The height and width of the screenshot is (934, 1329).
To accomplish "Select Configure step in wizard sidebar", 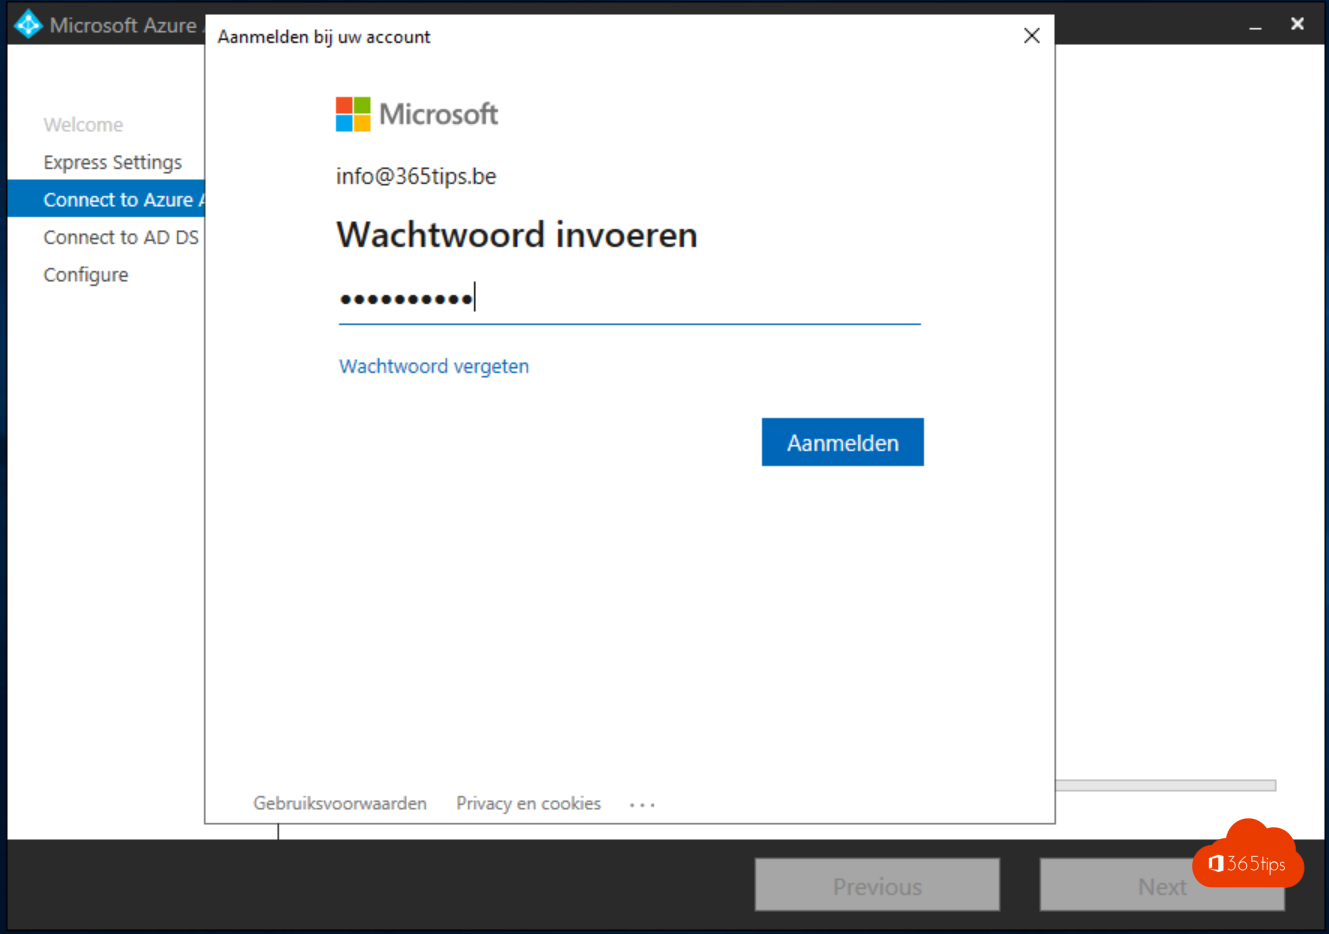I will [86, 274].
